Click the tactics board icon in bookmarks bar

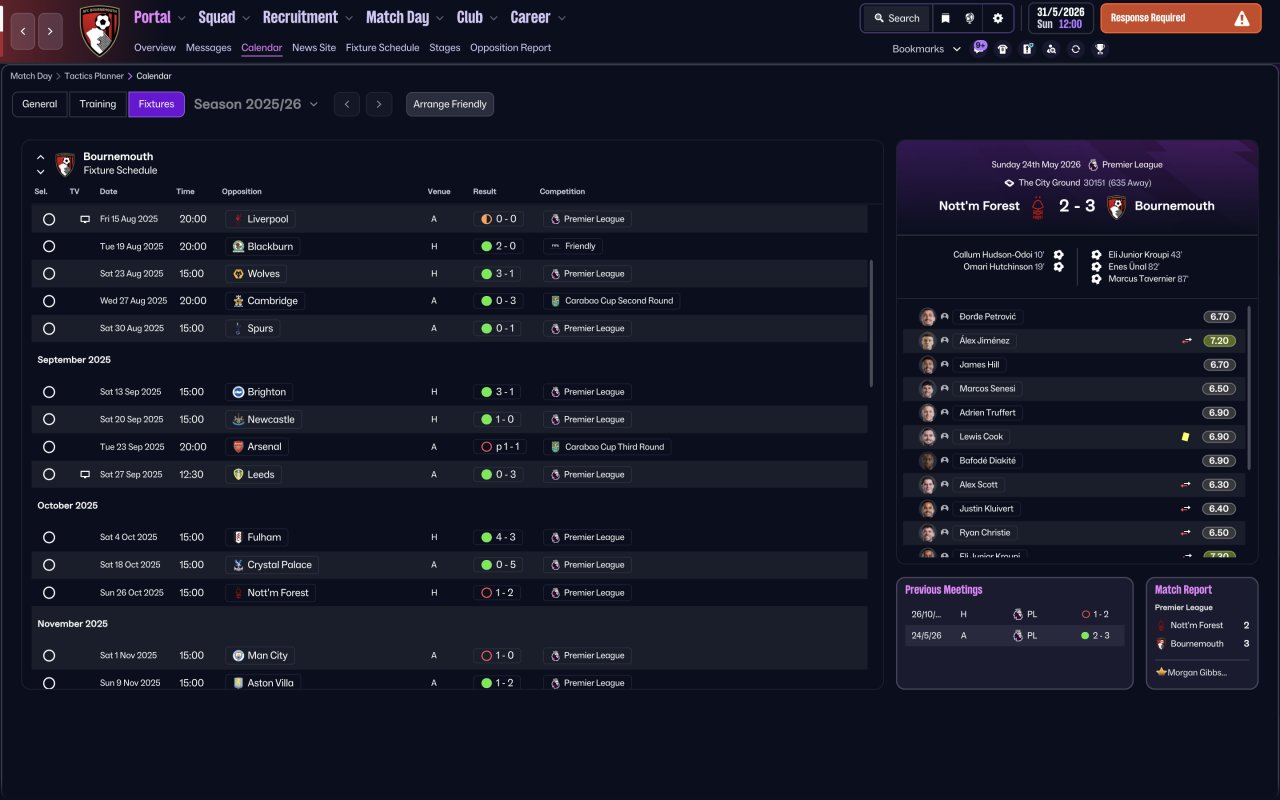1027,48
